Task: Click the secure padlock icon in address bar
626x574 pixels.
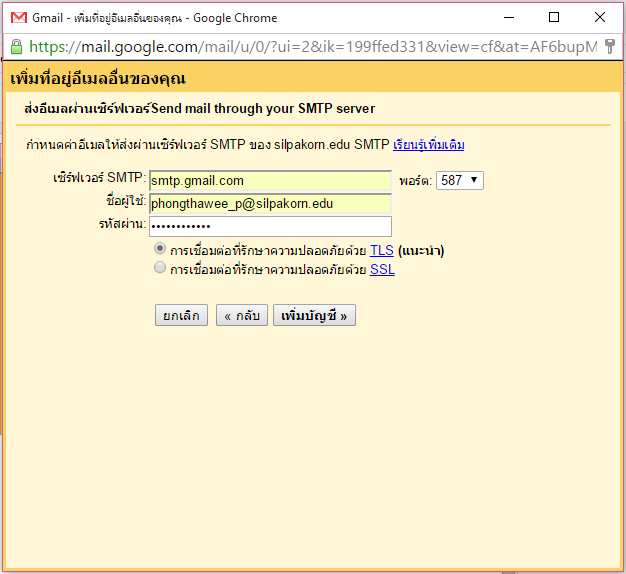Action: click(x=16, y=47)
